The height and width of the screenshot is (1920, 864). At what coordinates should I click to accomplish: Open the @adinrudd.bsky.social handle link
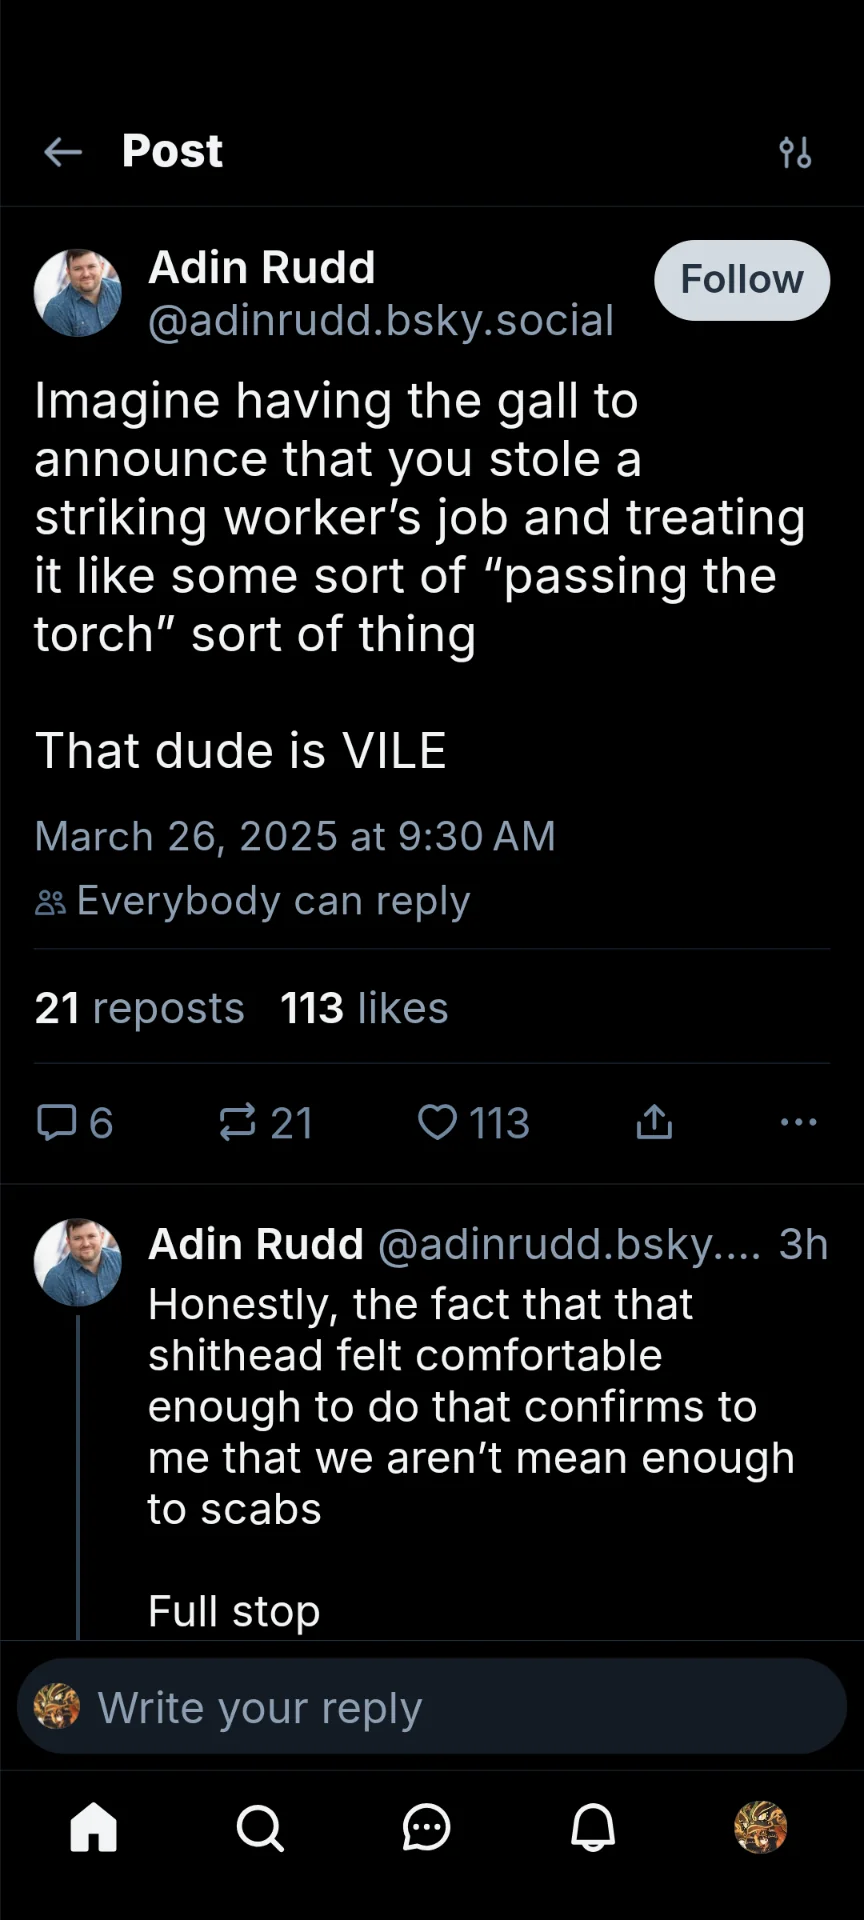coord(381,321)
